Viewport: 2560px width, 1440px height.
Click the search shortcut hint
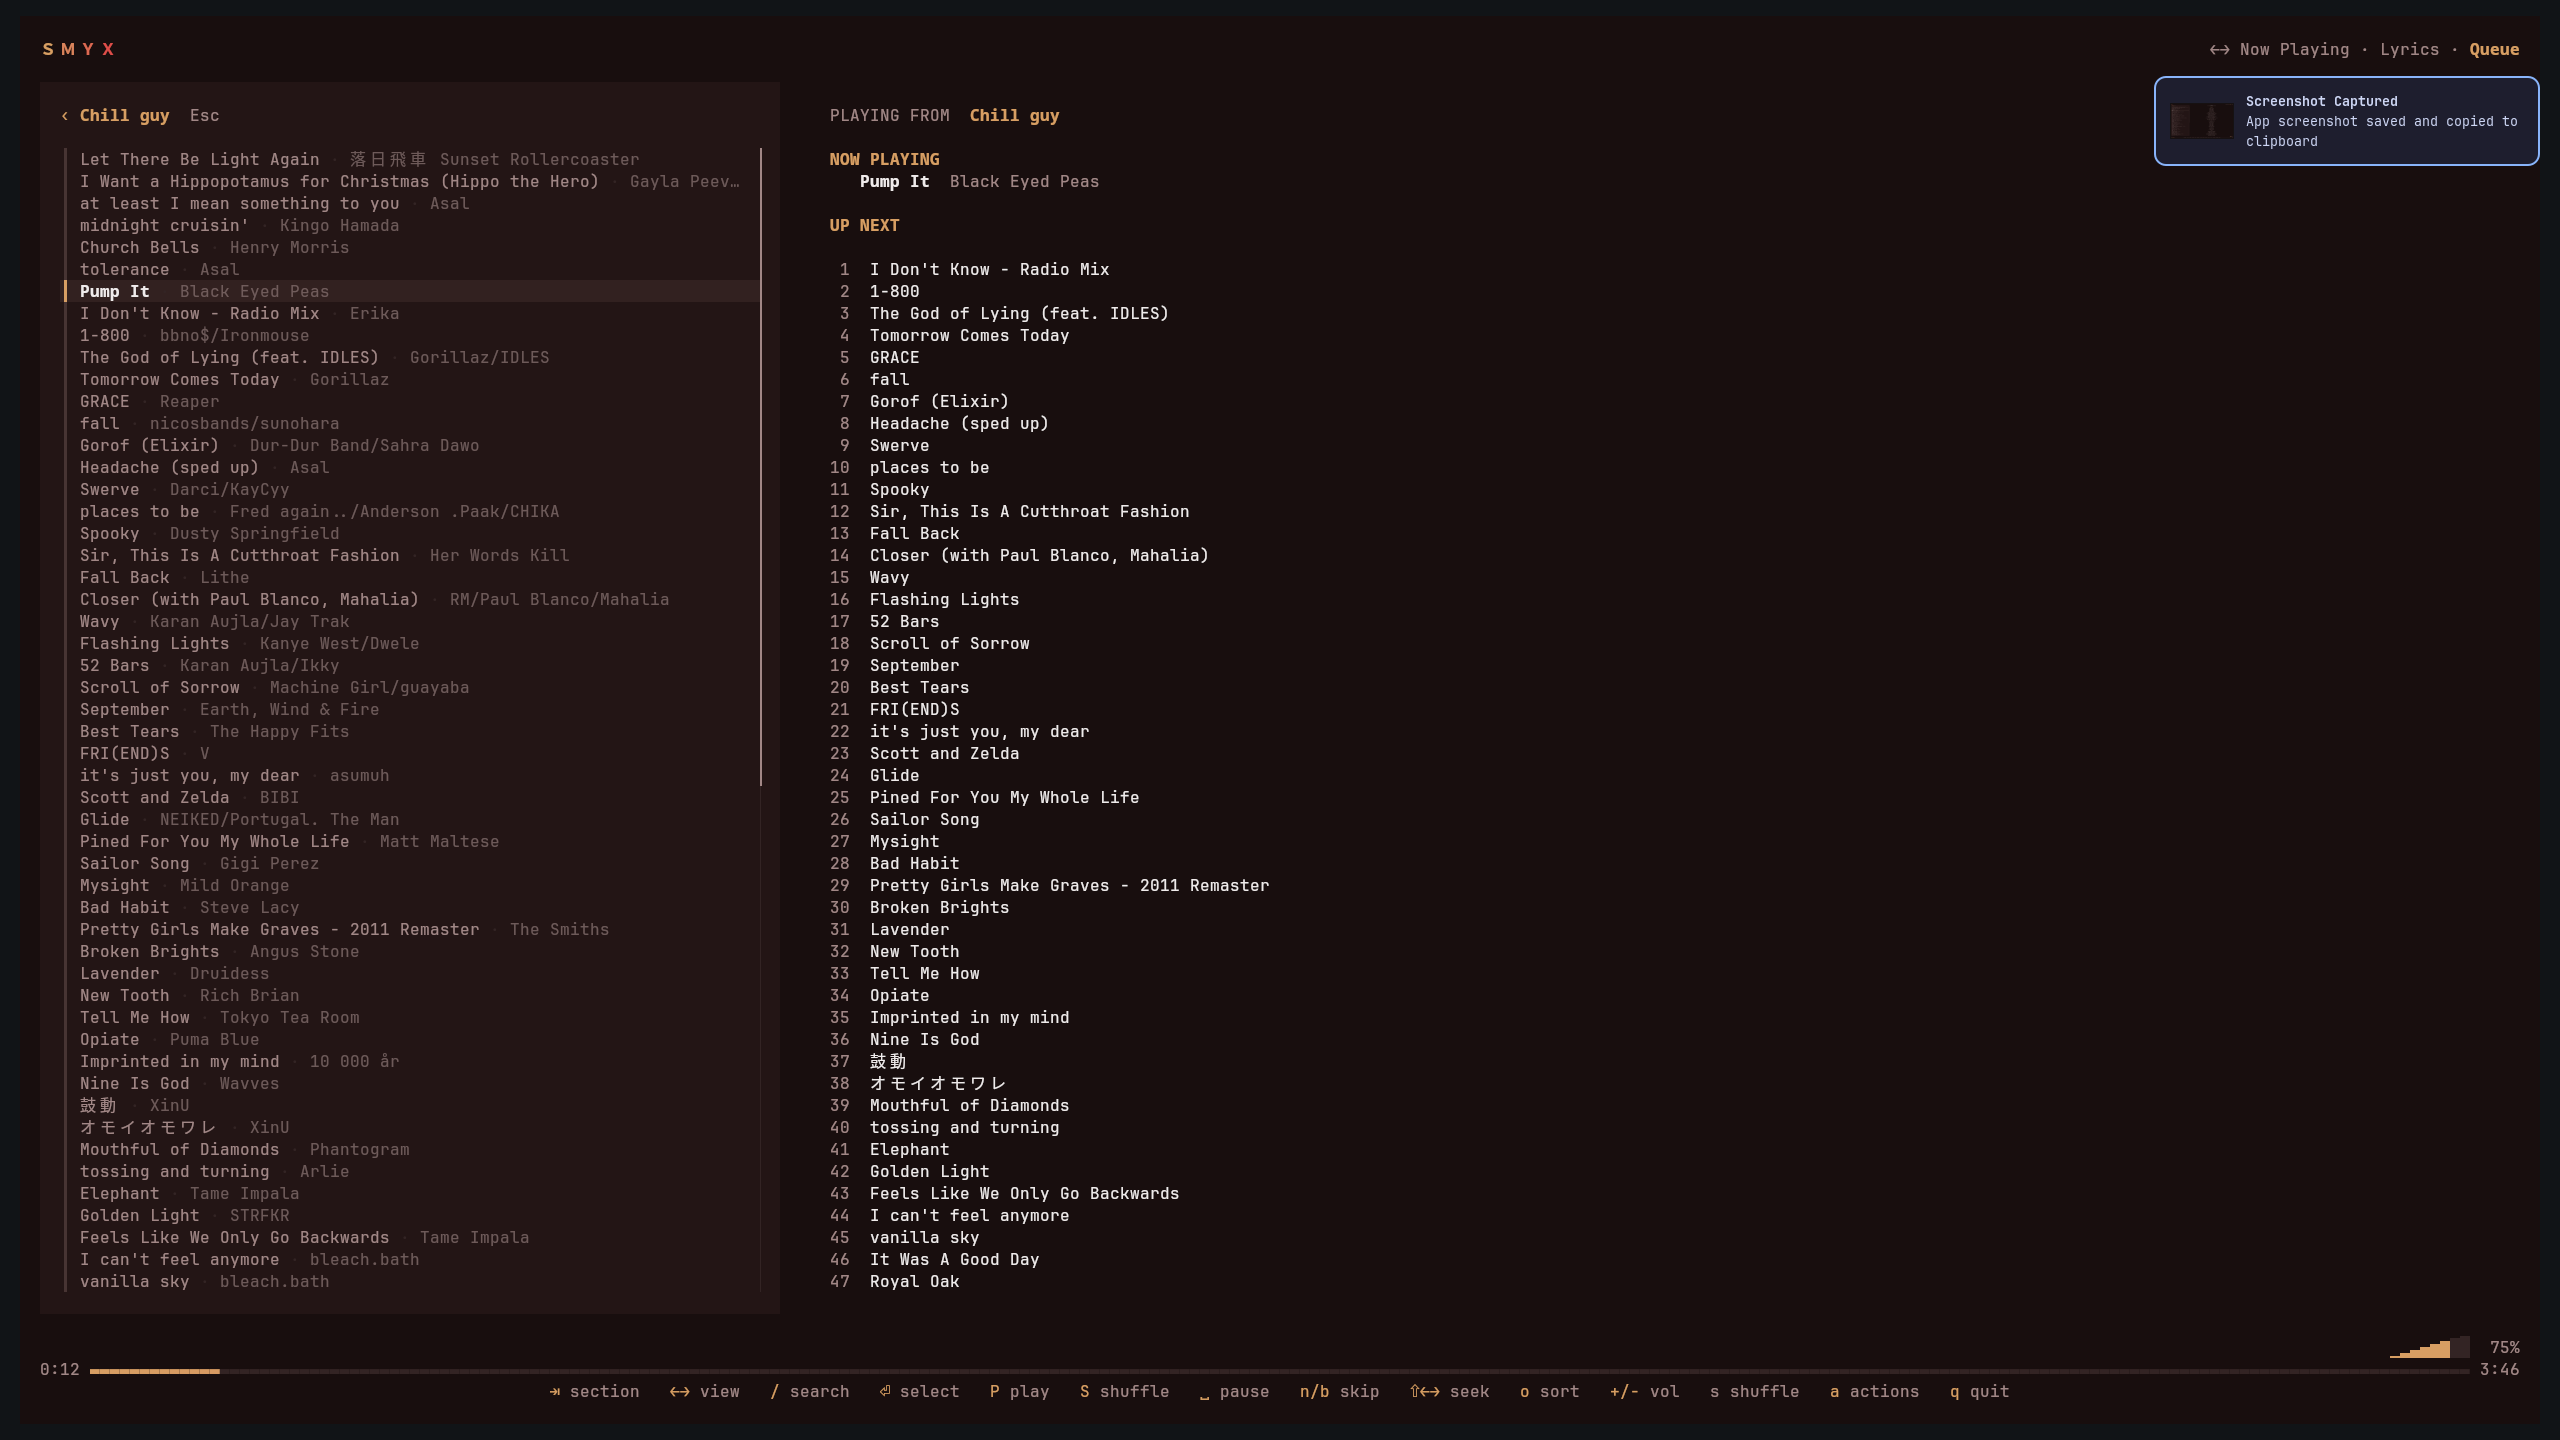tap(810, 1392)
